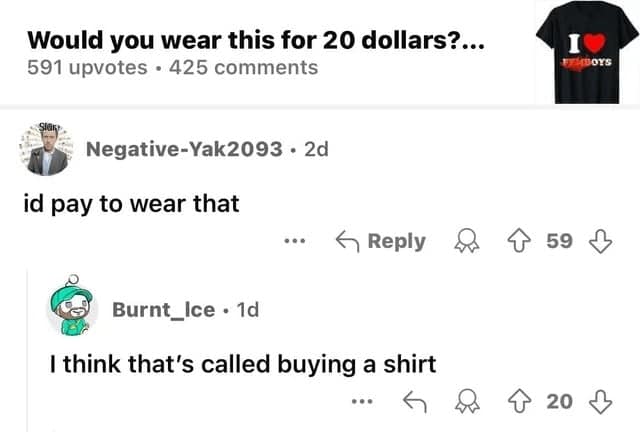Open Negative-Yak2093's avatar picture
Viewport: 640px width, 432px height.
47,149
